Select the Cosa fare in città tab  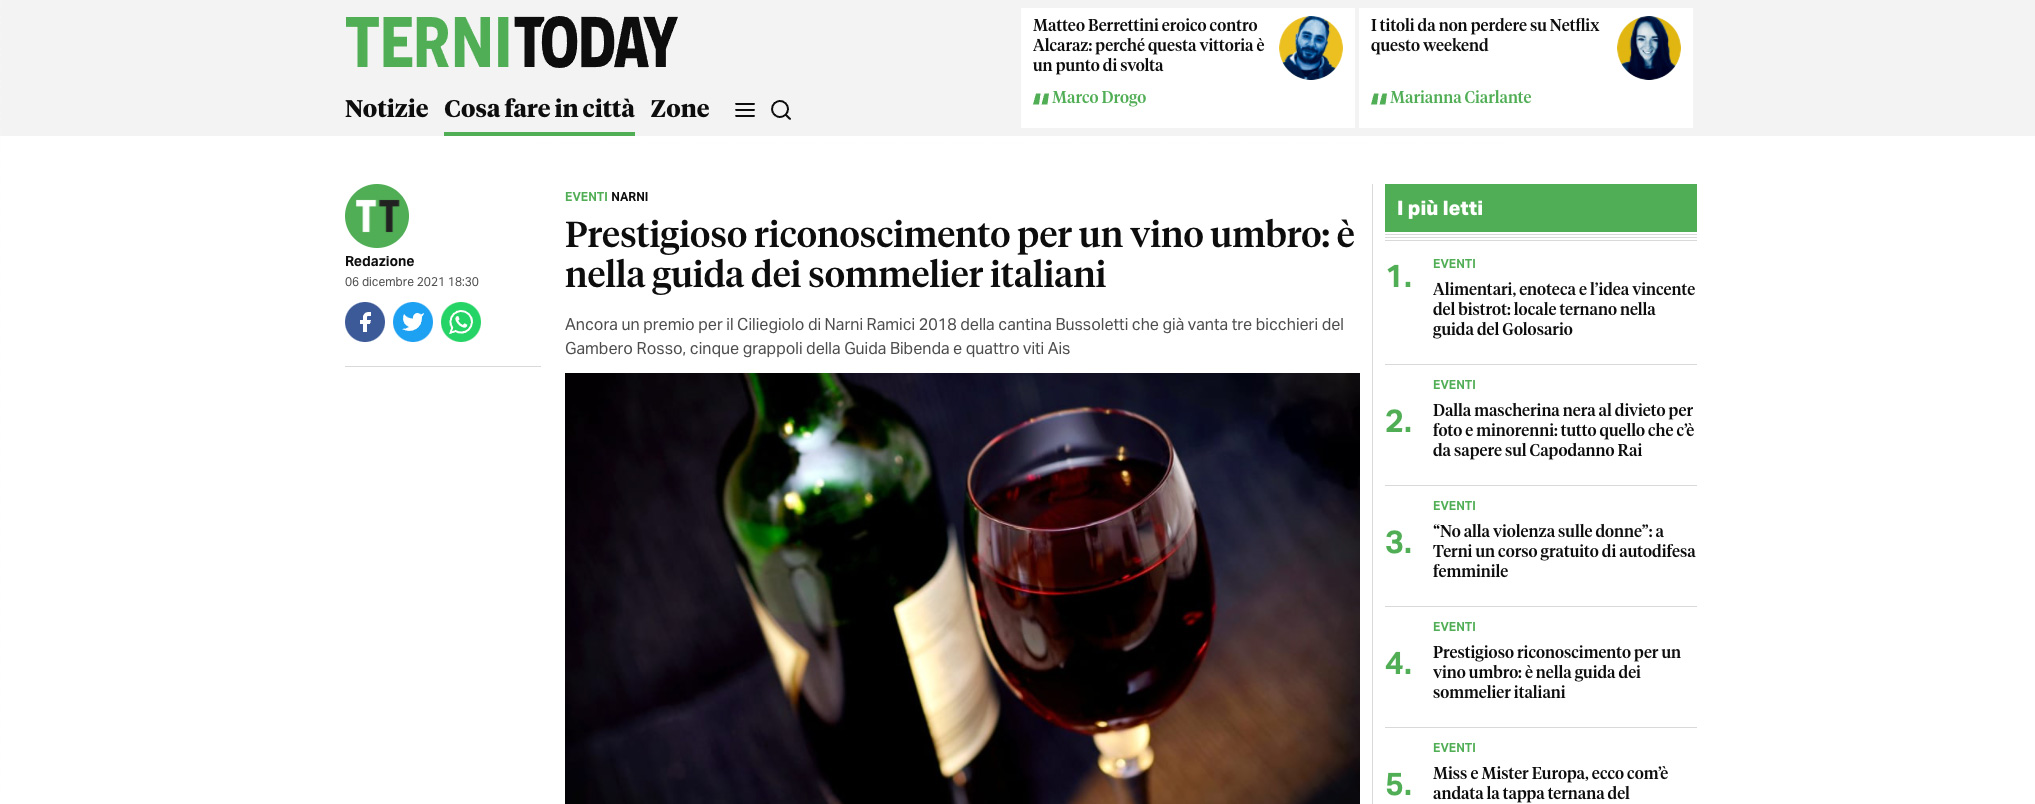tap(539, 108)
